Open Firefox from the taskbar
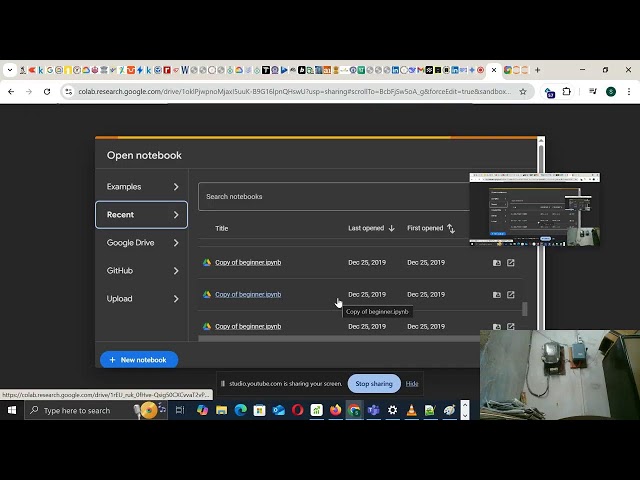Image resolution: width=640 pixels, height=480 pixels. (336, 410)
